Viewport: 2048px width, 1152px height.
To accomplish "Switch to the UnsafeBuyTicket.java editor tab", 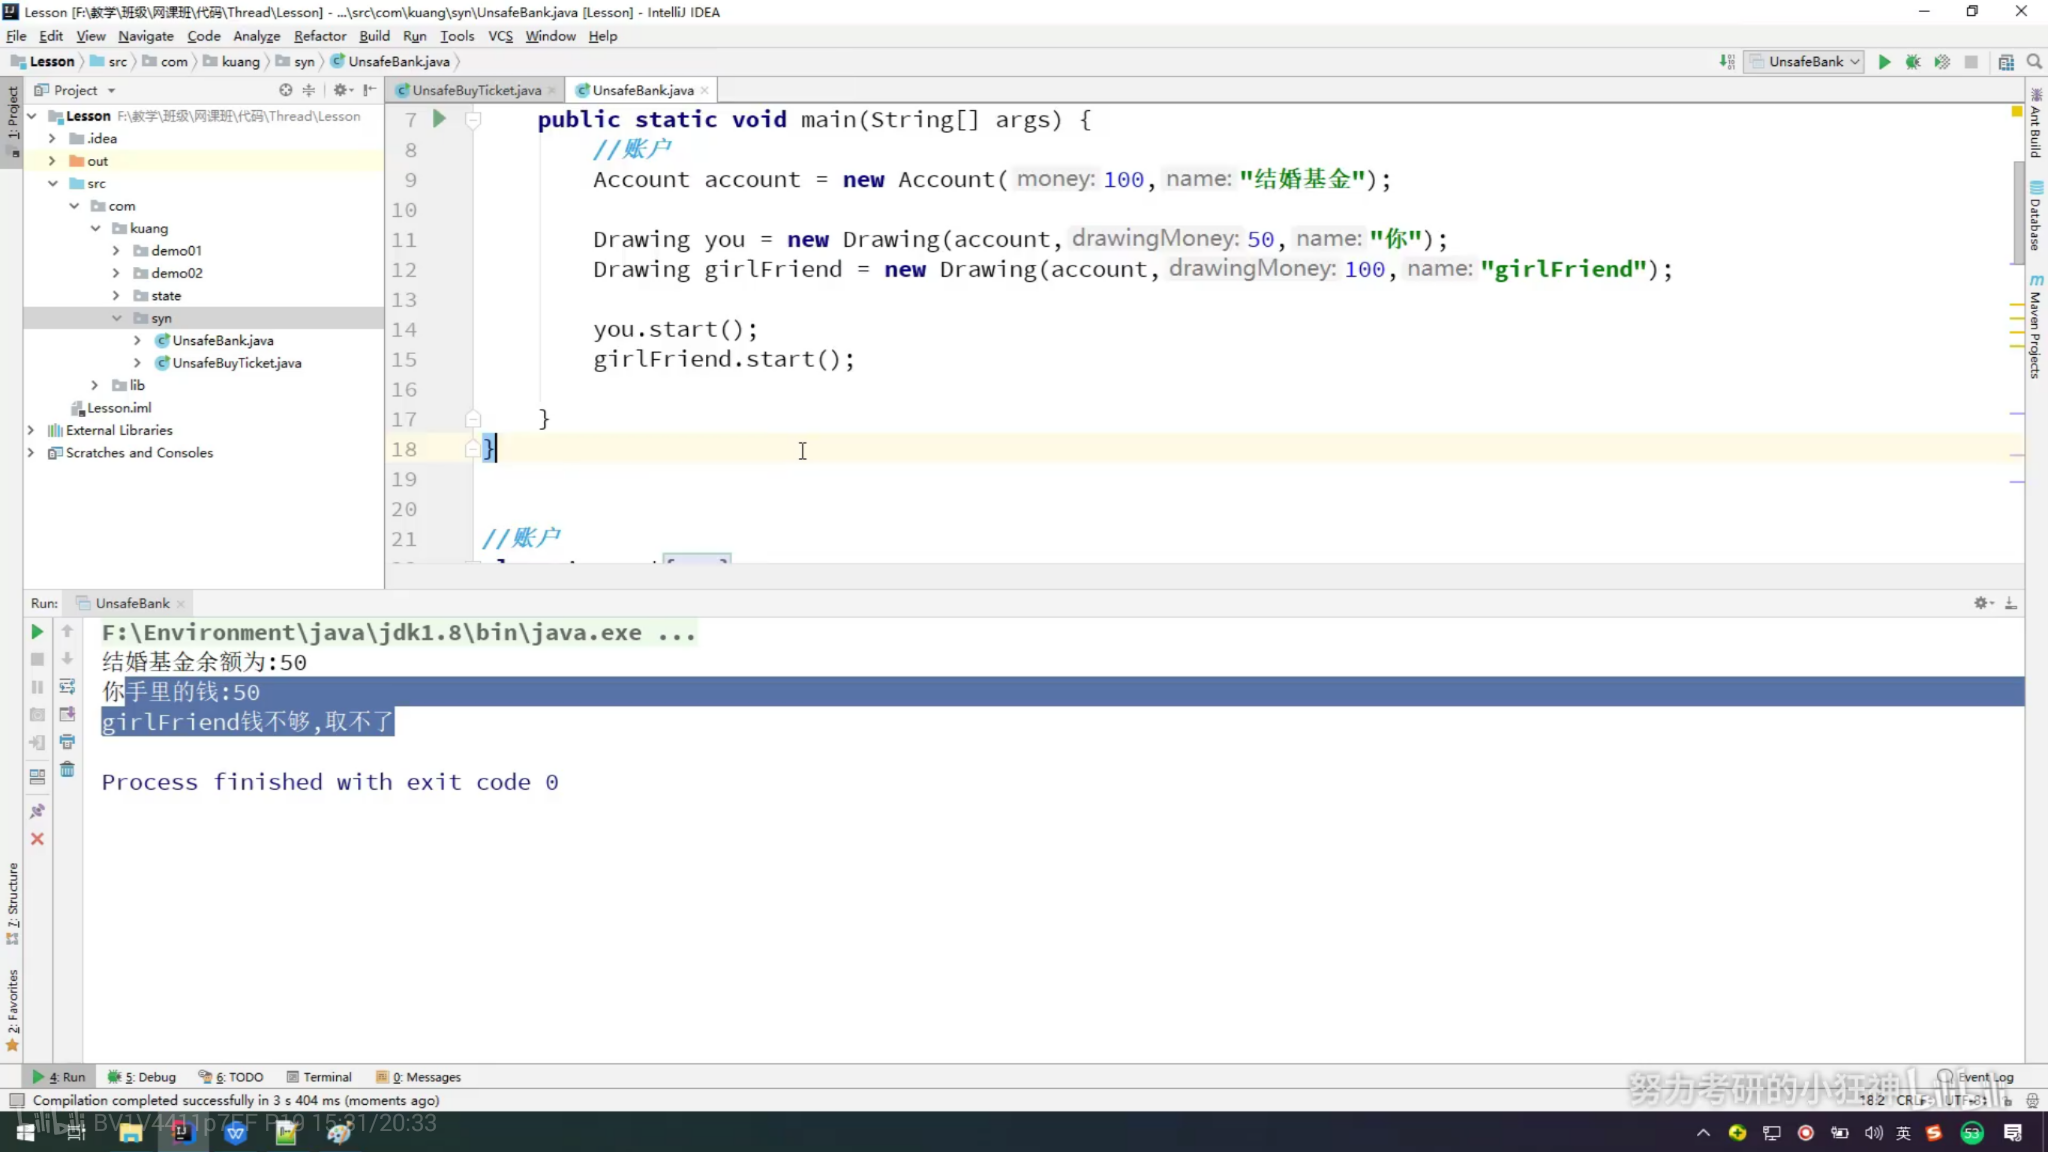I will pos(476,90).
